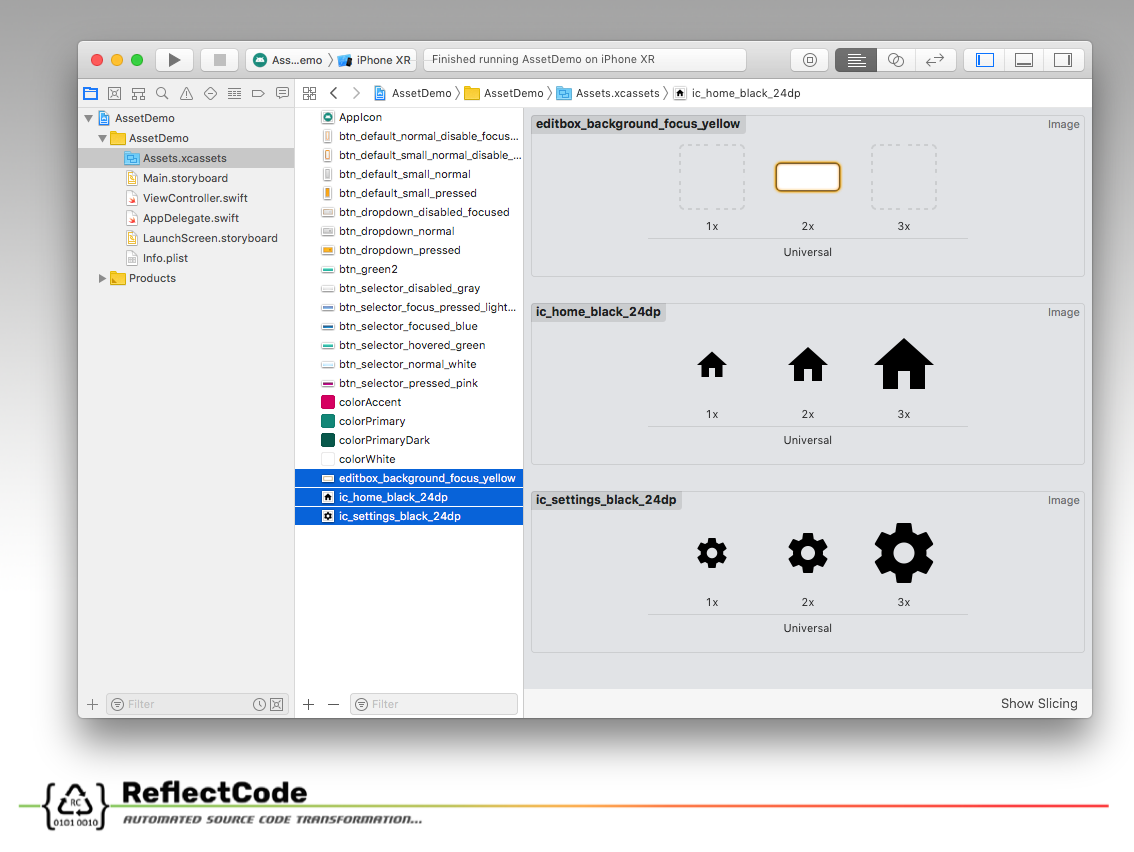Open the Test navigator tab
Viewport: 1134px width, 852px height.
[x=210, y=93]
